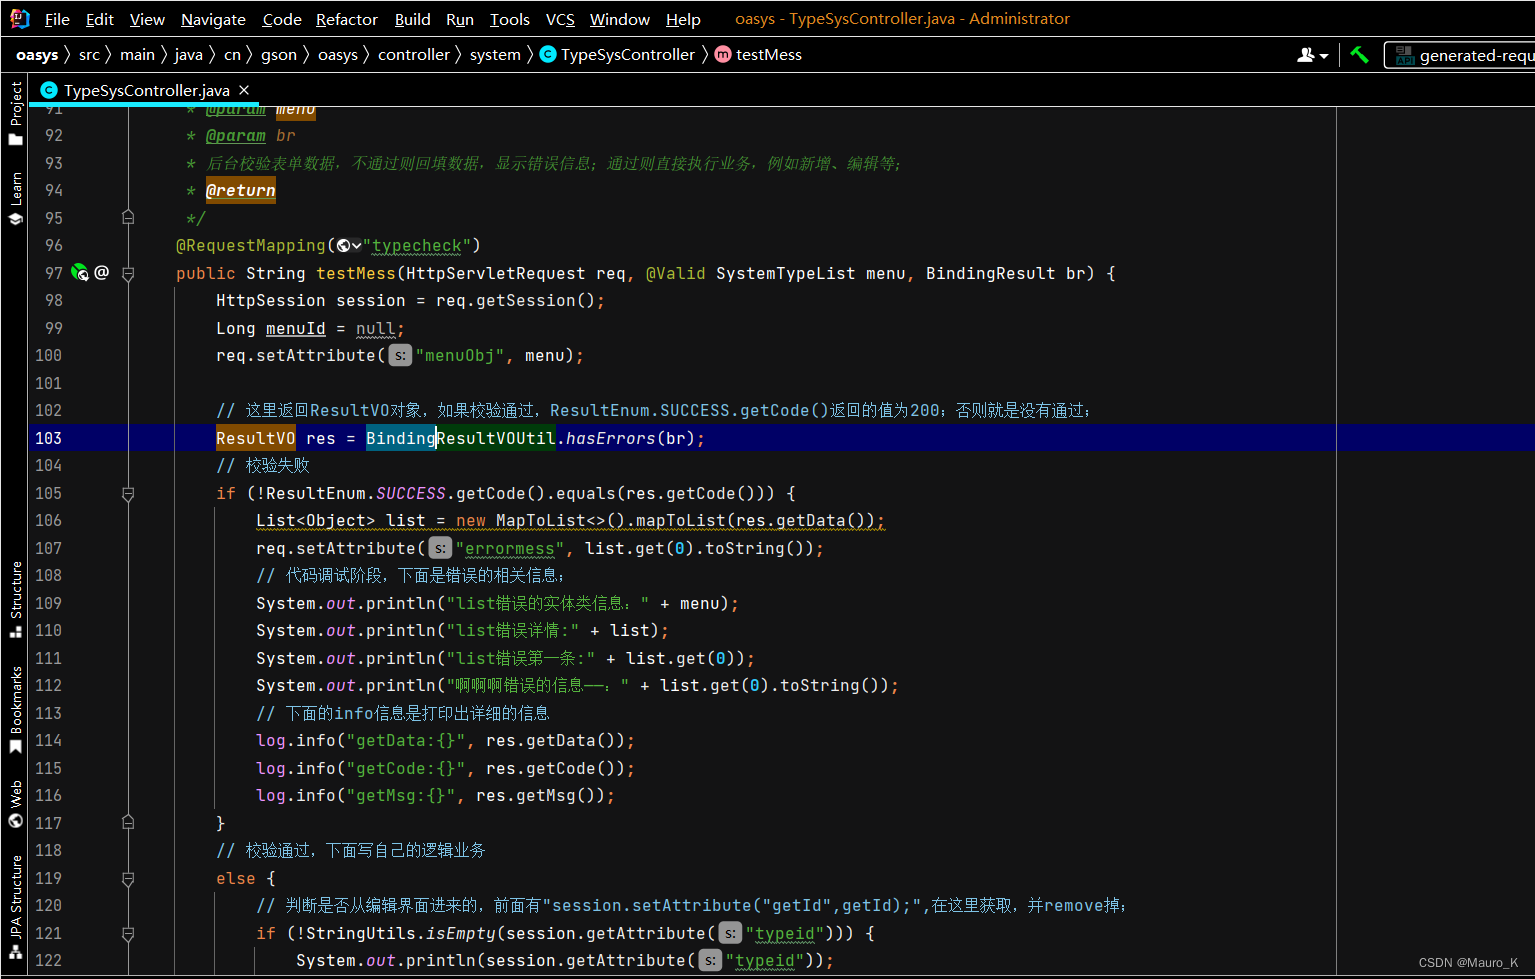Open the VCS menu

click(559, 18)
